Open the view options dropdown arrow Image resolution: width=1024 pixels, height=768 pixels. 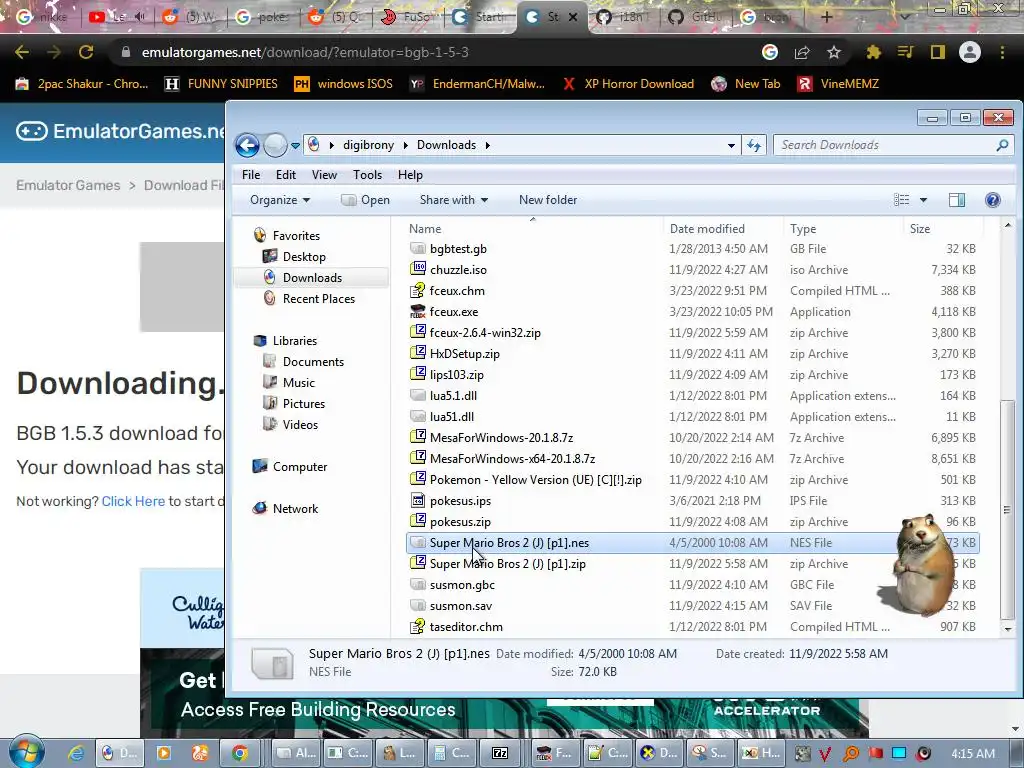[923, 200]
